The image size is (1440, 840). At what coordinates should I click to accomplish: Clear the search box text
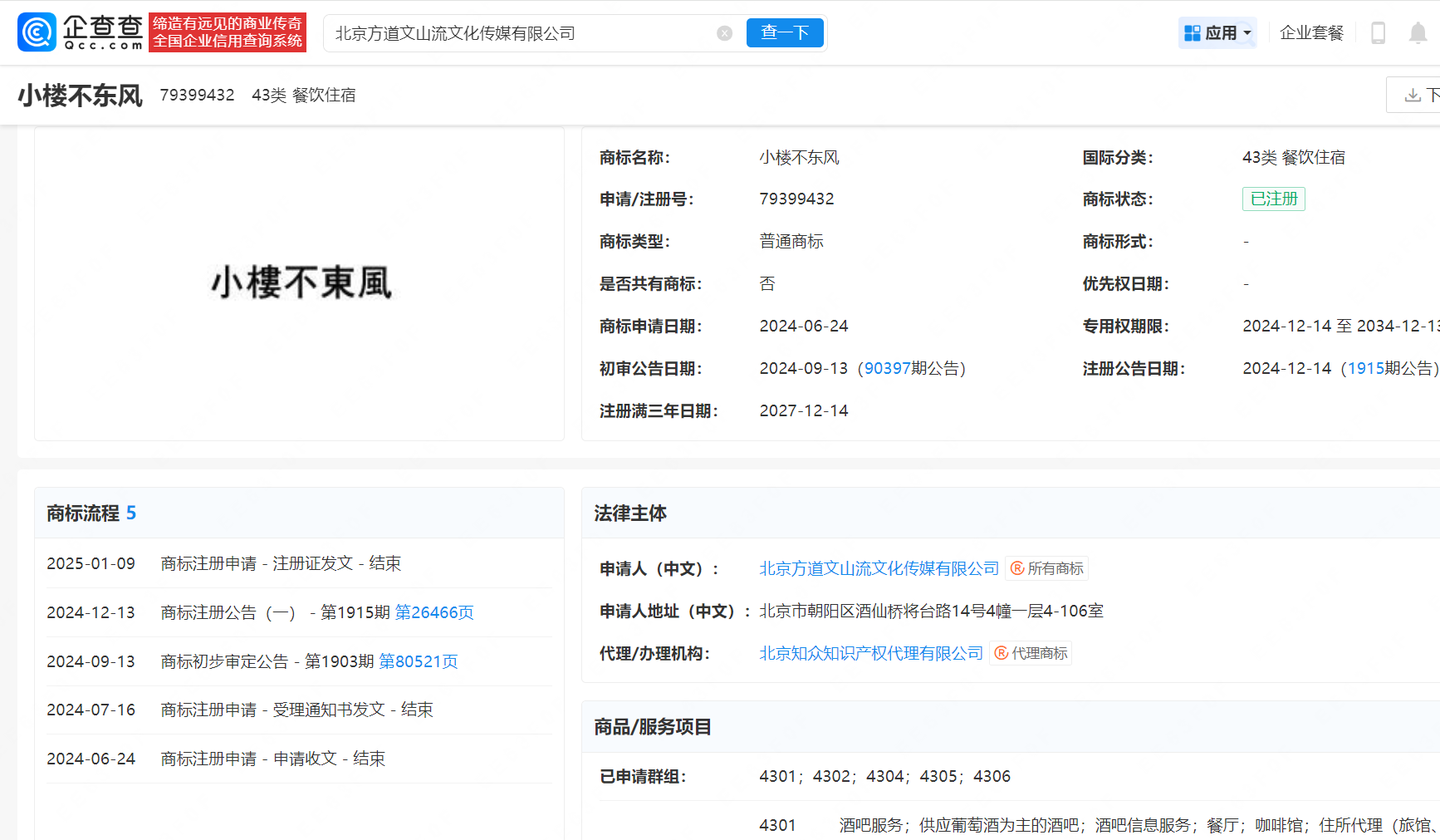tap(725, 33)
